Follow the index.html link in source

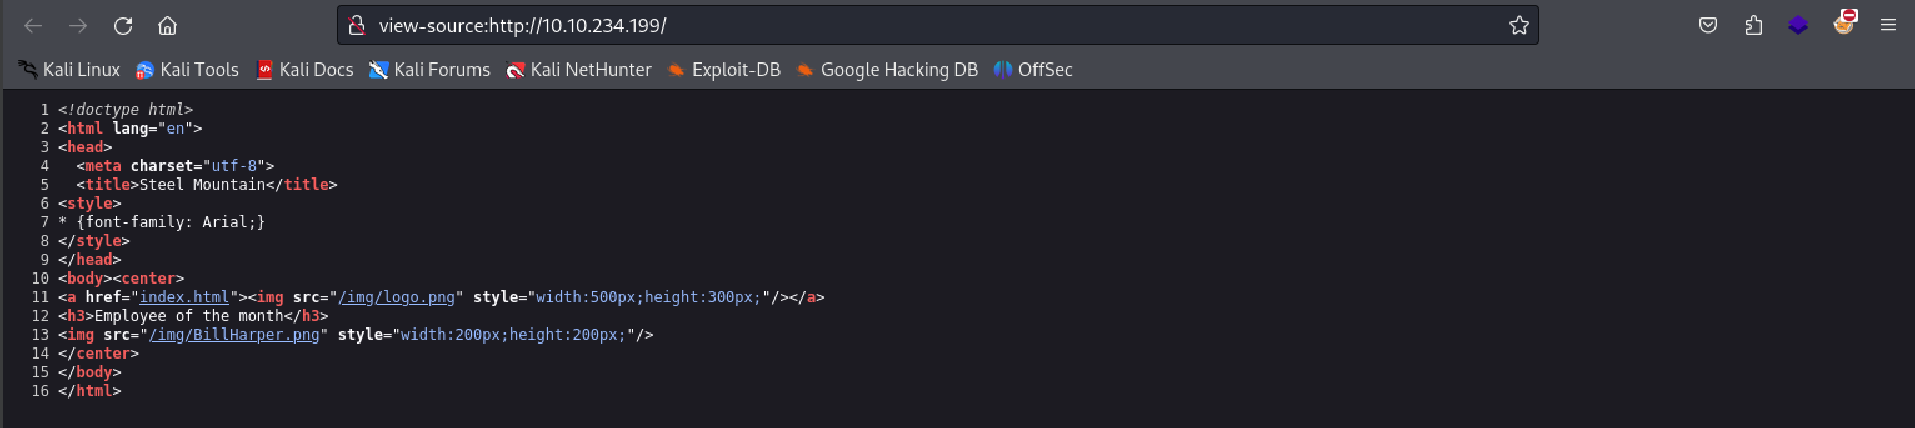(184, 297)
